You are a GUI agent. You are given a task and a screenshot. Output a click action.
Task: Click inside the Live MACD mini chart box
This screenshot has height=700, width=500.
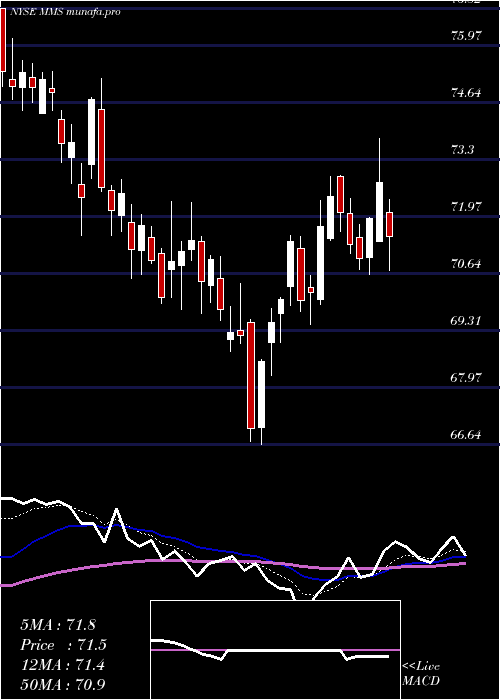point(275,650)
